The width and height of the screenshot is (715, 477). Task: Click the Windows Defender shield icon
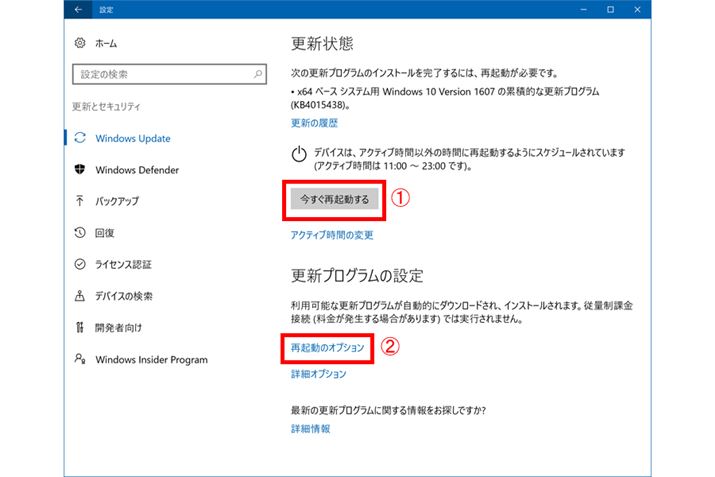coord(80,170)
